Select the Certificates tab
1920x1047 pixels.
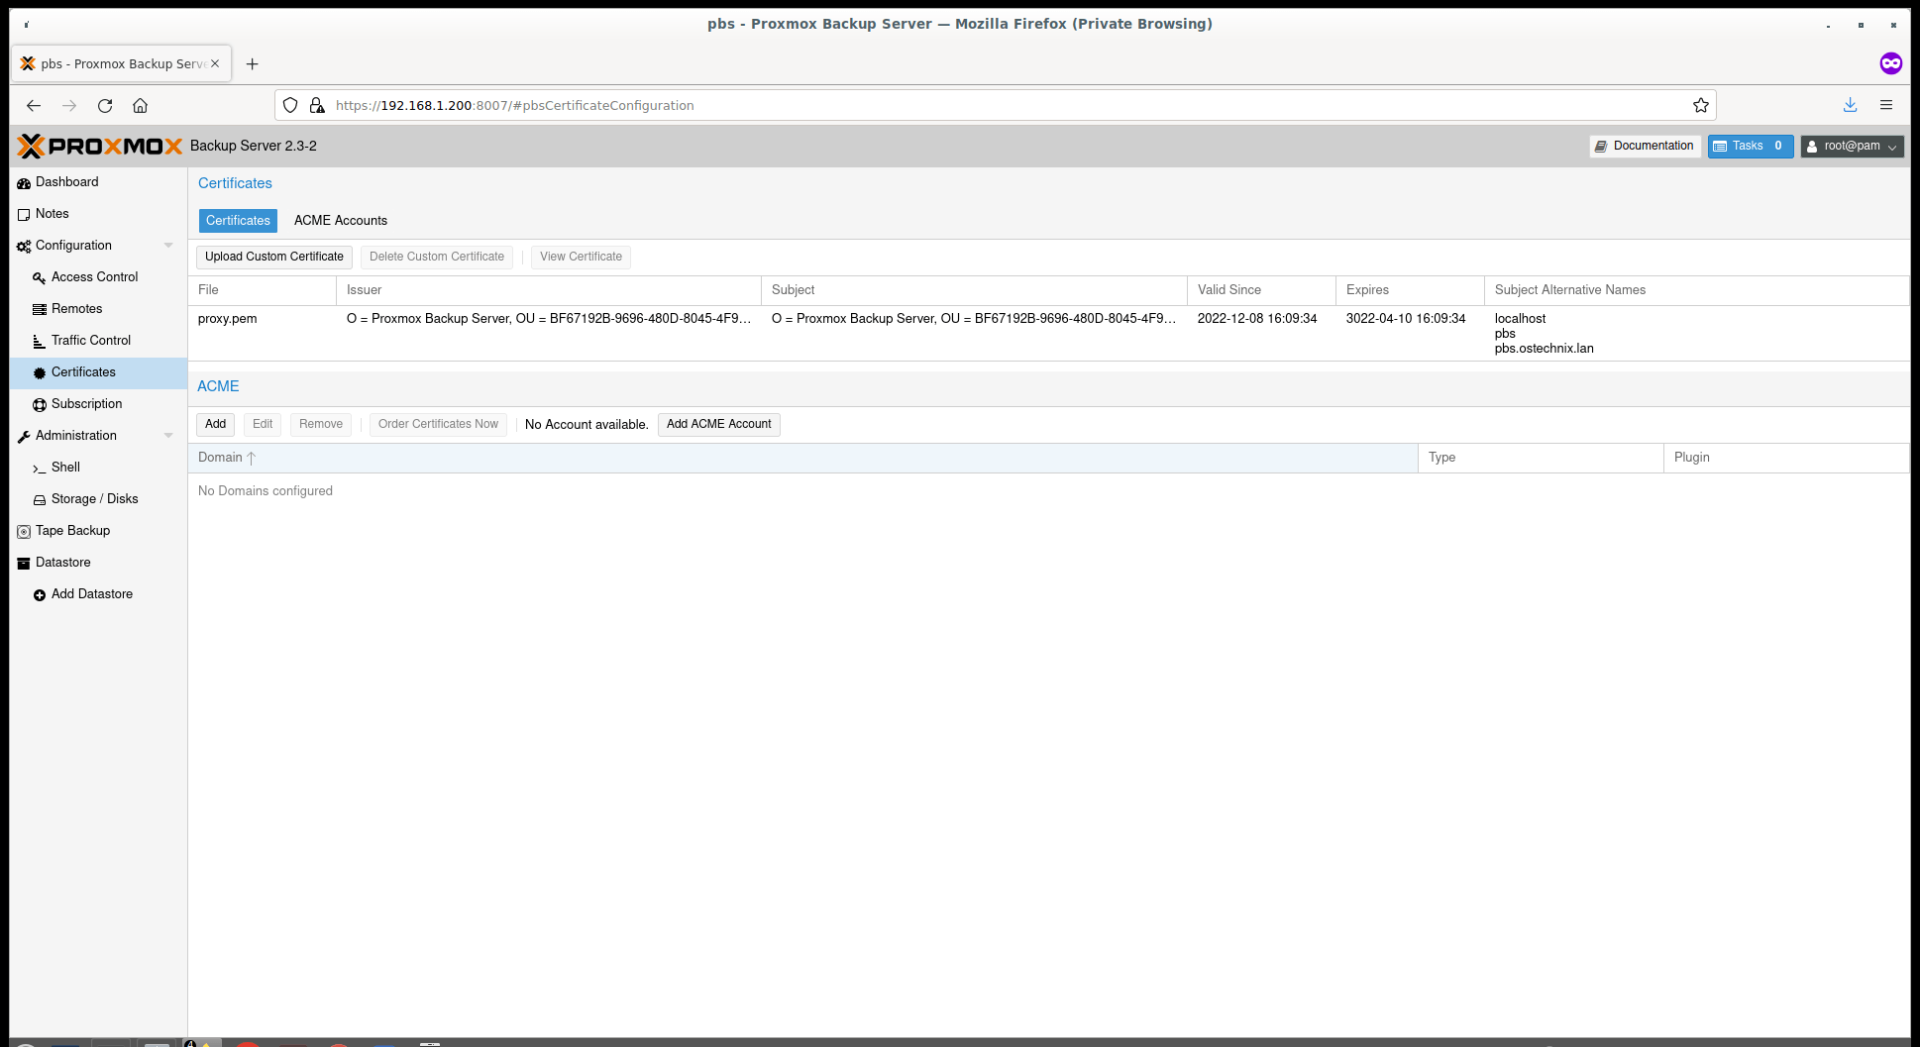coord(238,220)
